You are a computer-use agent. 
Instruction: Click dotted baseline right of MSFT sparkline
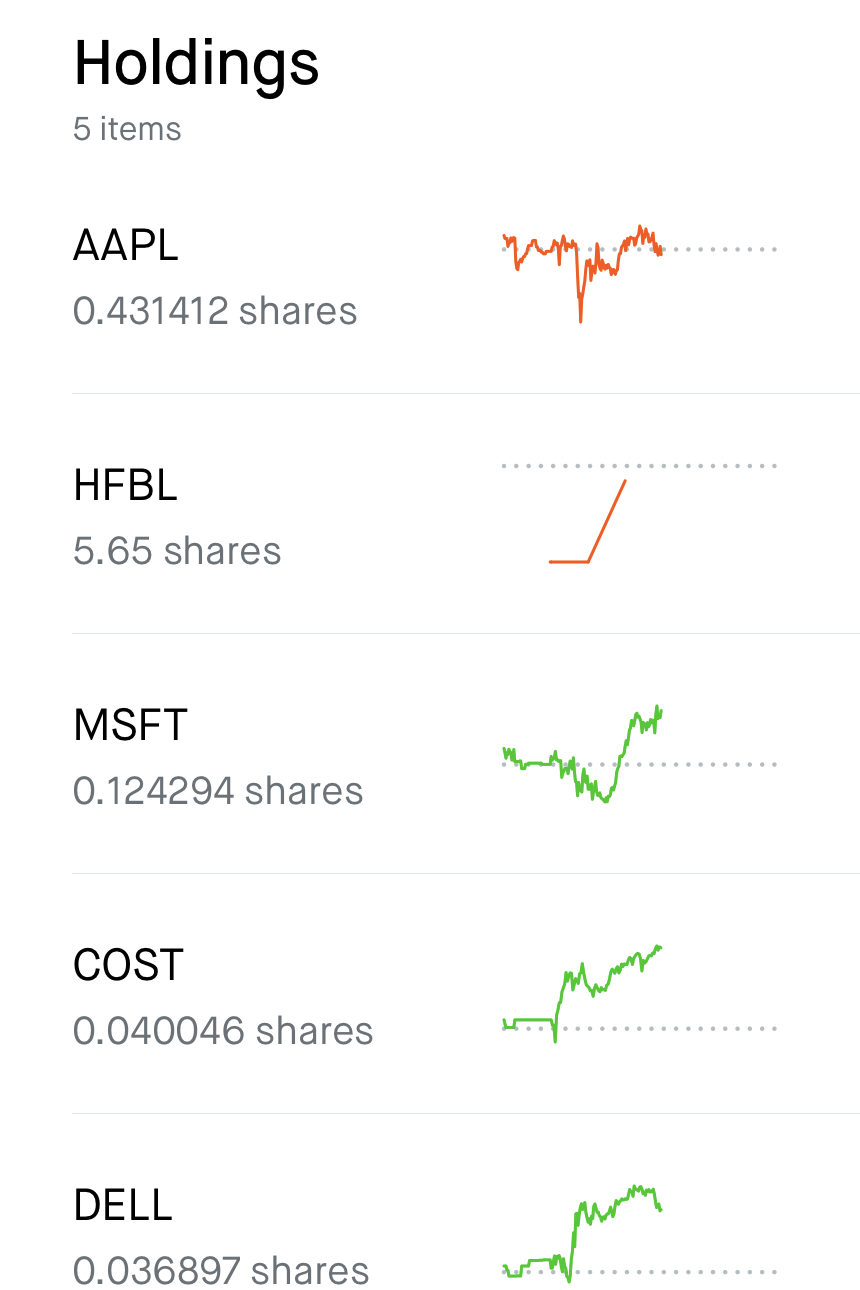tap(720, 765)
